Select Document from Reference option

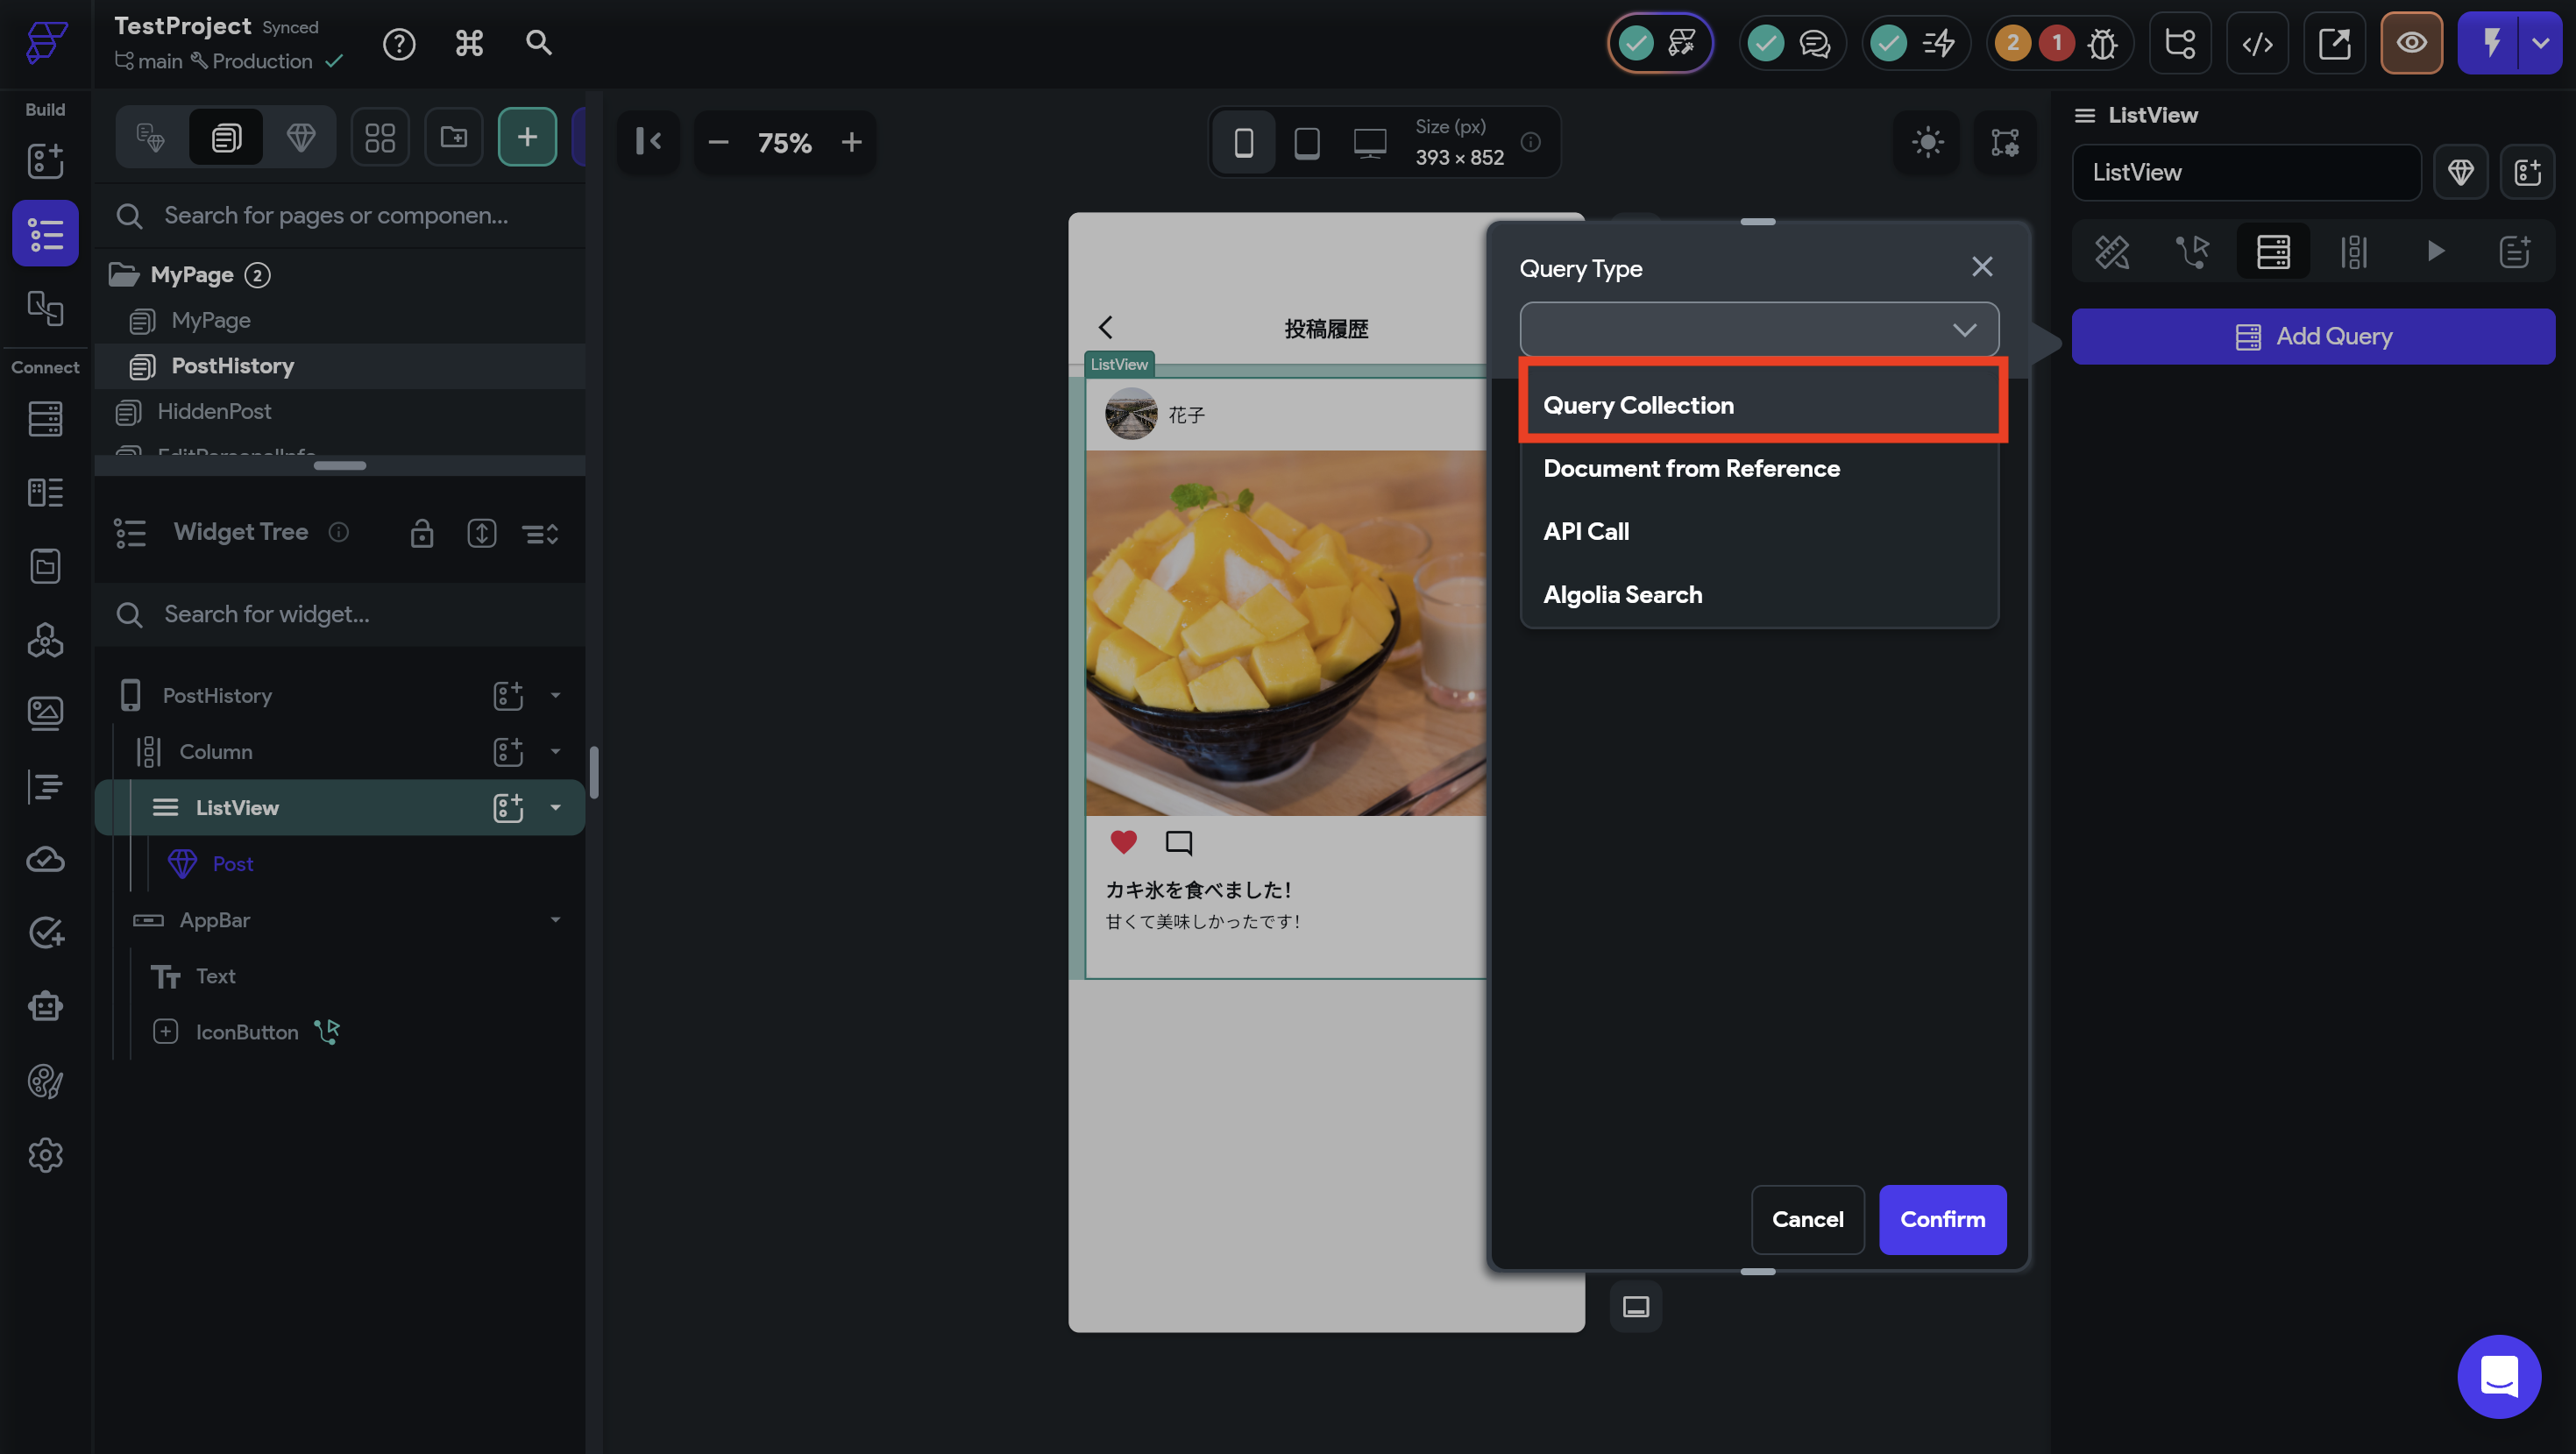[1691, 468]
